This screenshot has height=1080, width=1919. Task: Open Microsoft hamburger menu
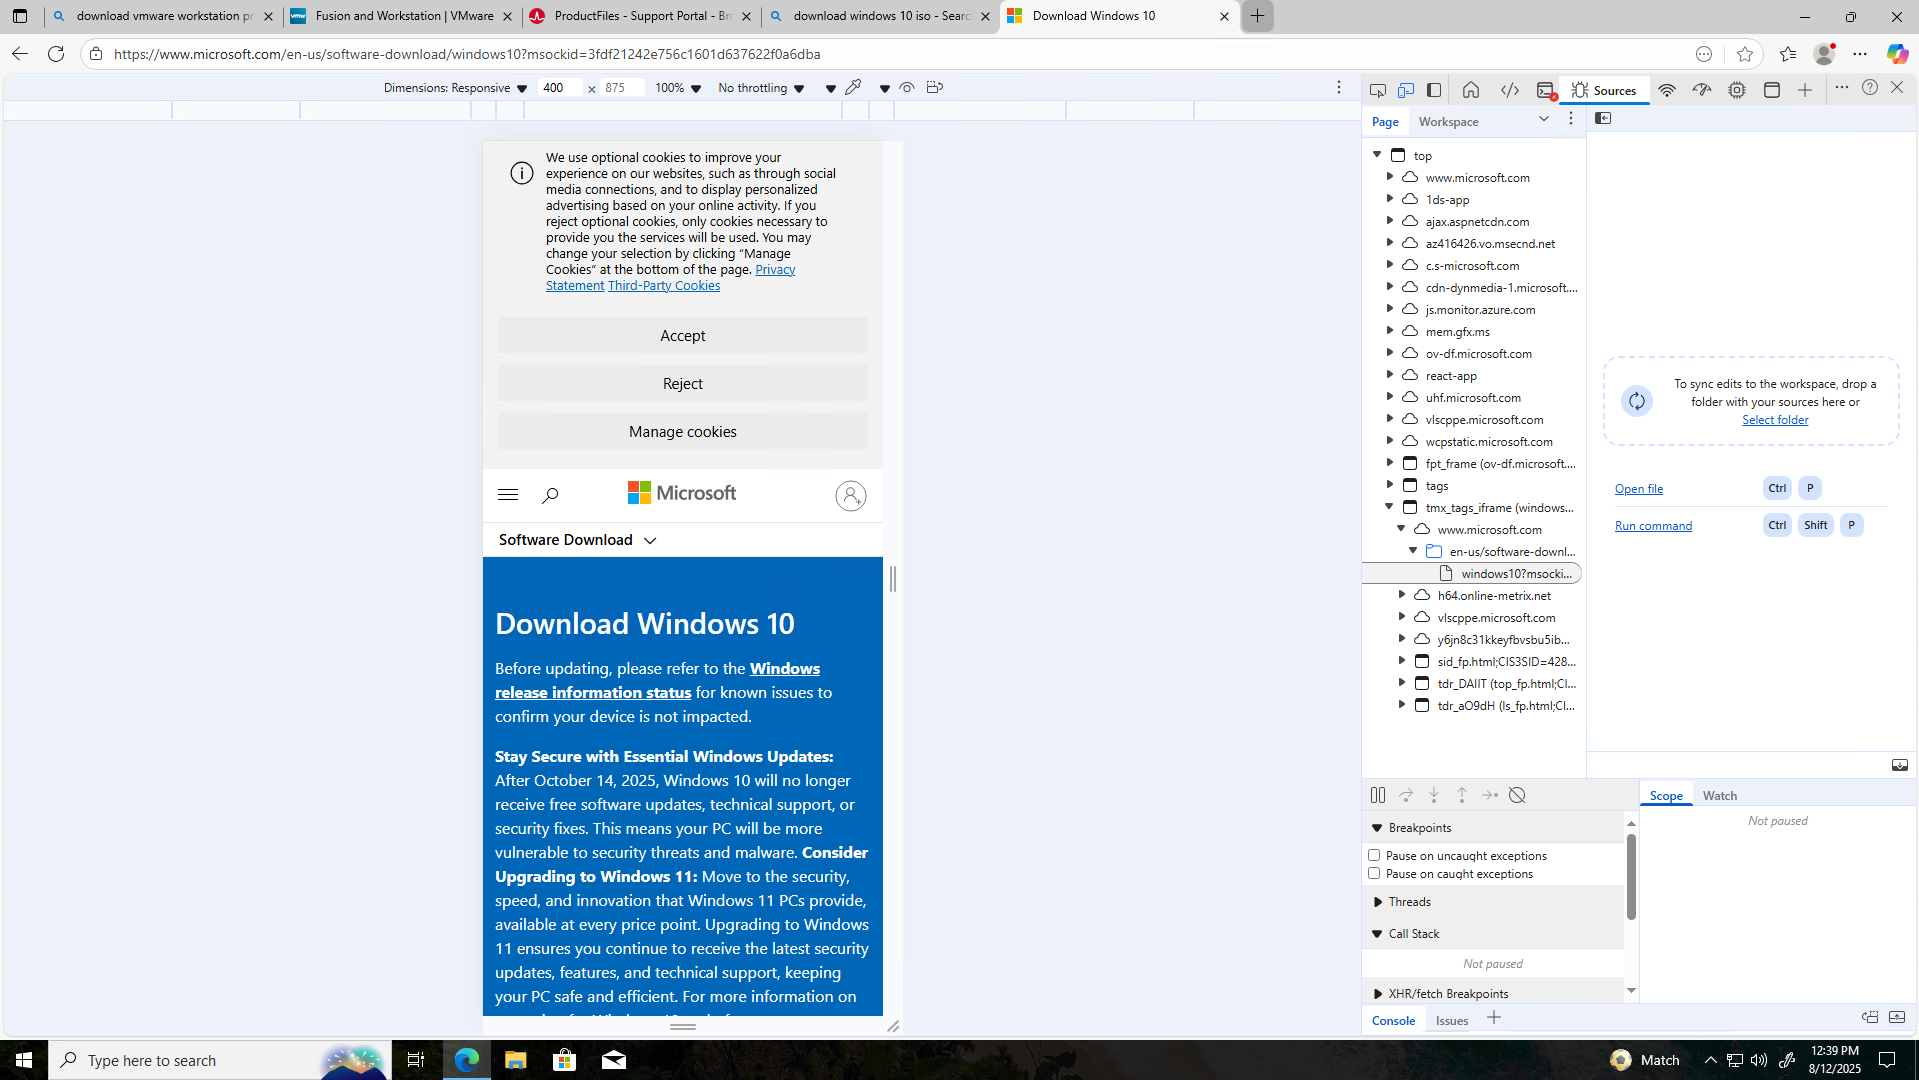508,495
